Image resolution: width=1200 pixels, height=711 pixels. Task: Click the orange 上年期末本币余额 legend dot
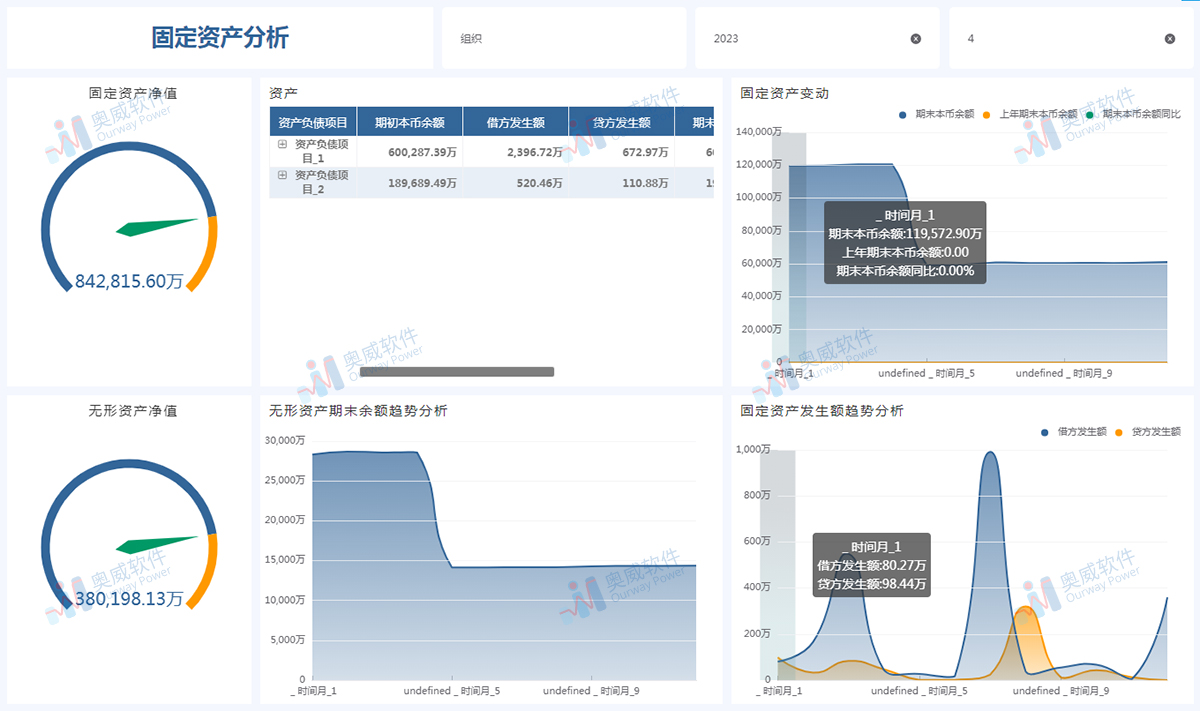(x=986, y=112)
